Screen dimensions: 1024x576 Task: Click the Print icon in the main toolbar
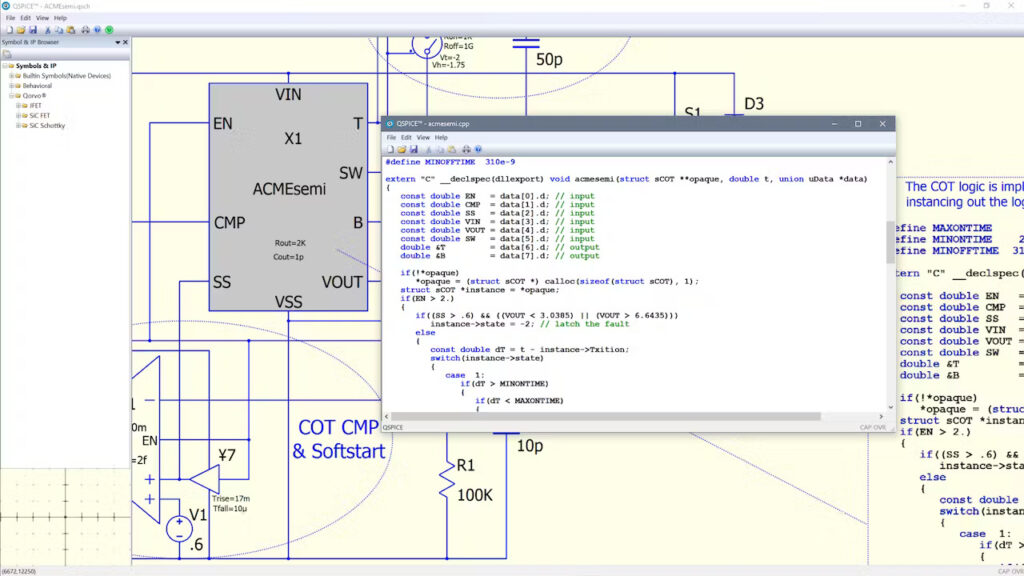(x=85, y=29)
